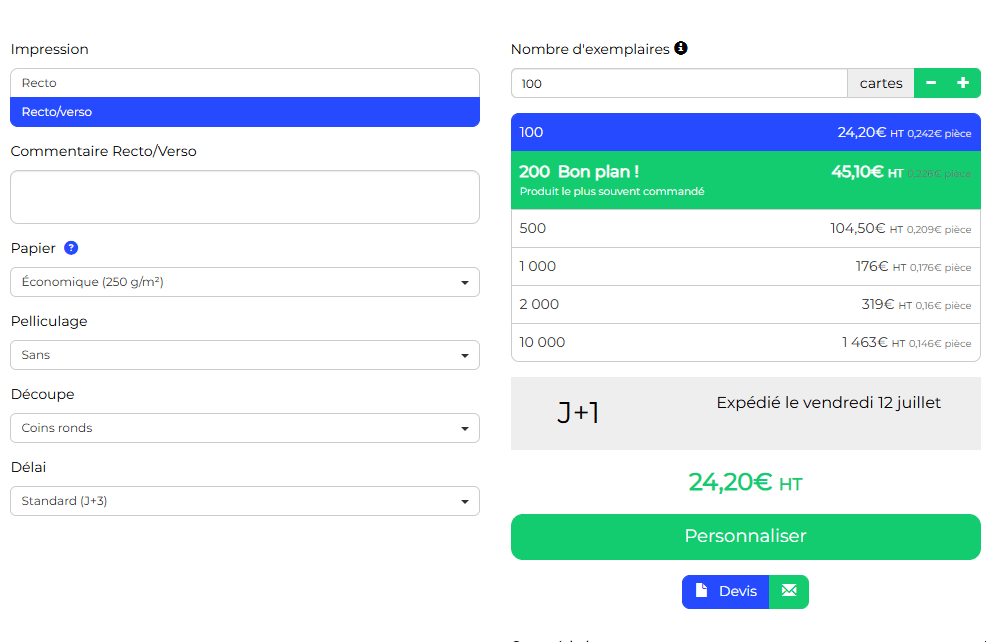This screenshot has height=642, width=986.
Task: Click the Personnaliser button
Action: point(745,536)
